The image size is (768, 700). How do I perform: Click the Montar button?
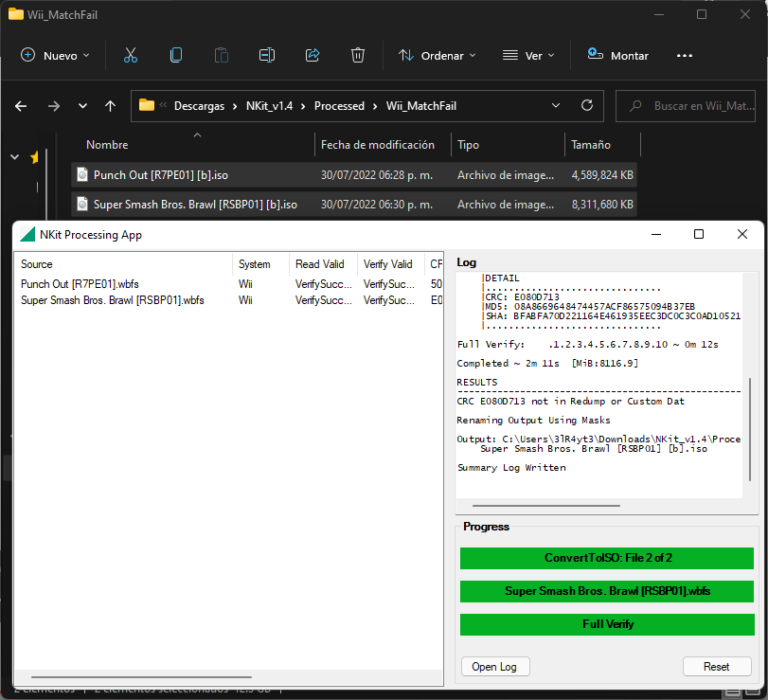click(618, 56)
